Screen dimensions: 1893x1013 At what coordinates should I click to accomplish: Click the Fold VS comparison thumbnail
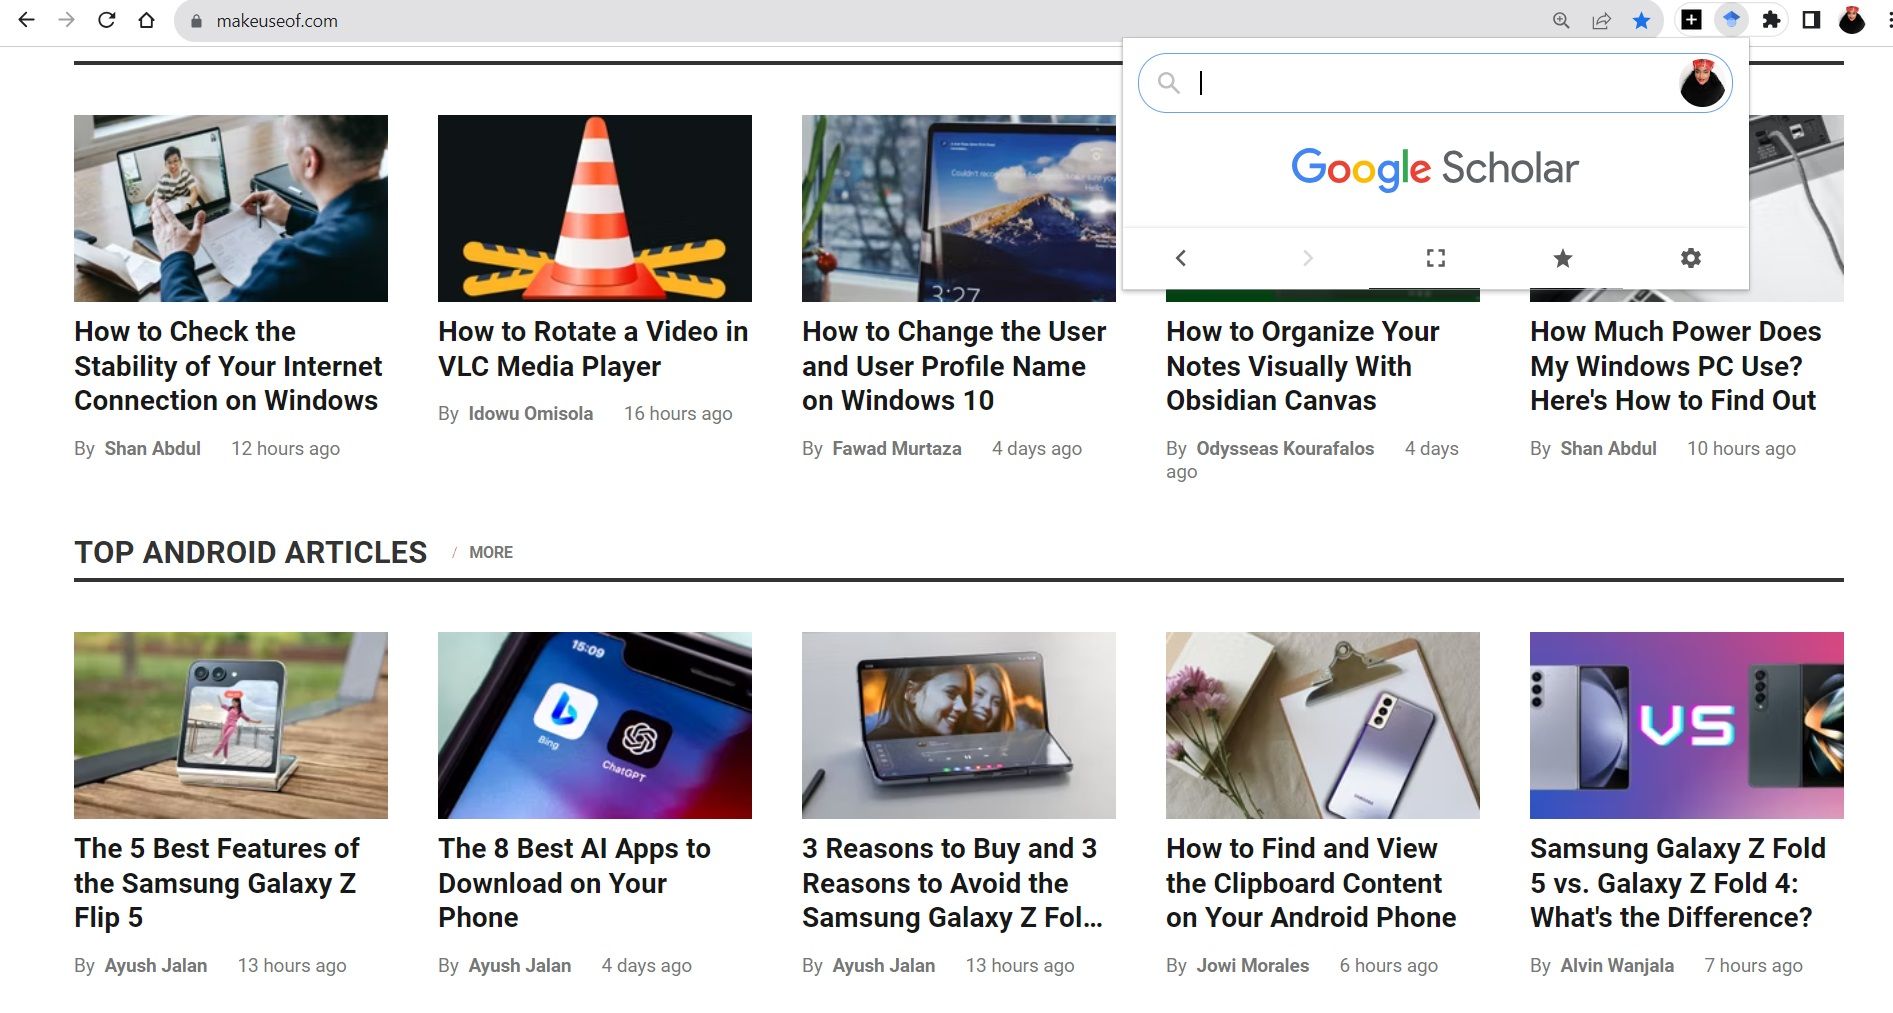(x=1687, y=725)
